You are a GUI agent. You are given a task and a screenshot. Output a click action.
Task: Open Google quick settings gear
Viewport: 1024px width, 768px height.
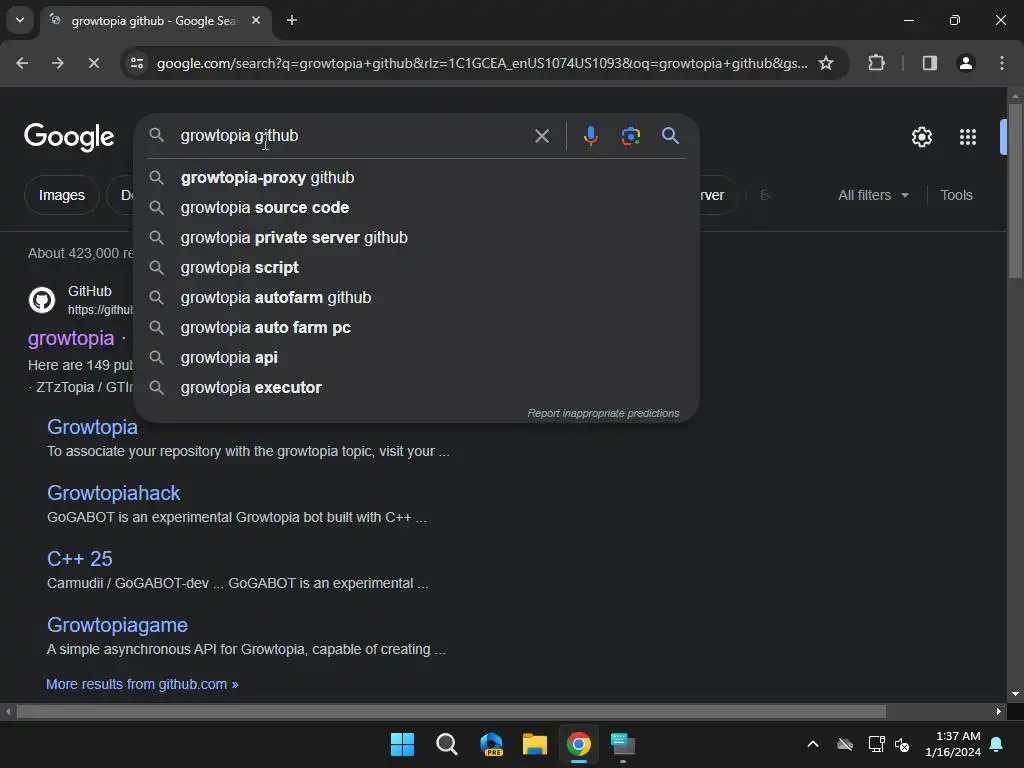click(921, 137)
